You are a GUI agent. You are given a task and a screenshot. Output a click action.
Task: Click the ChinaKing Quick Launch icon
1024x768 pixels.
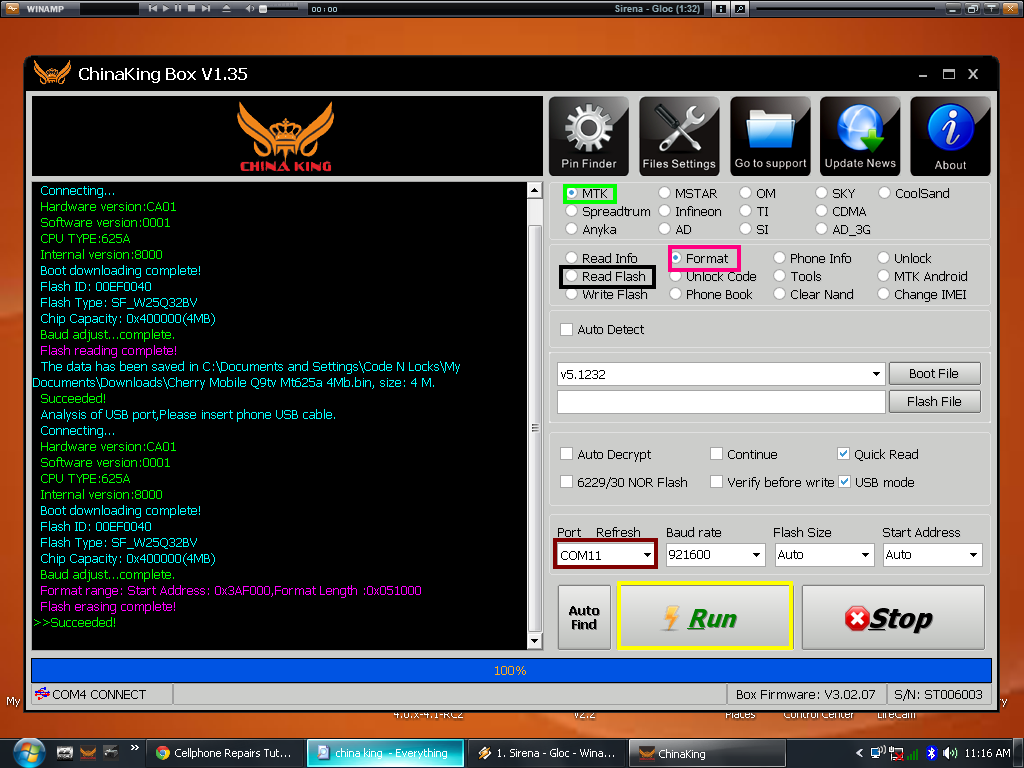(88, 753)
